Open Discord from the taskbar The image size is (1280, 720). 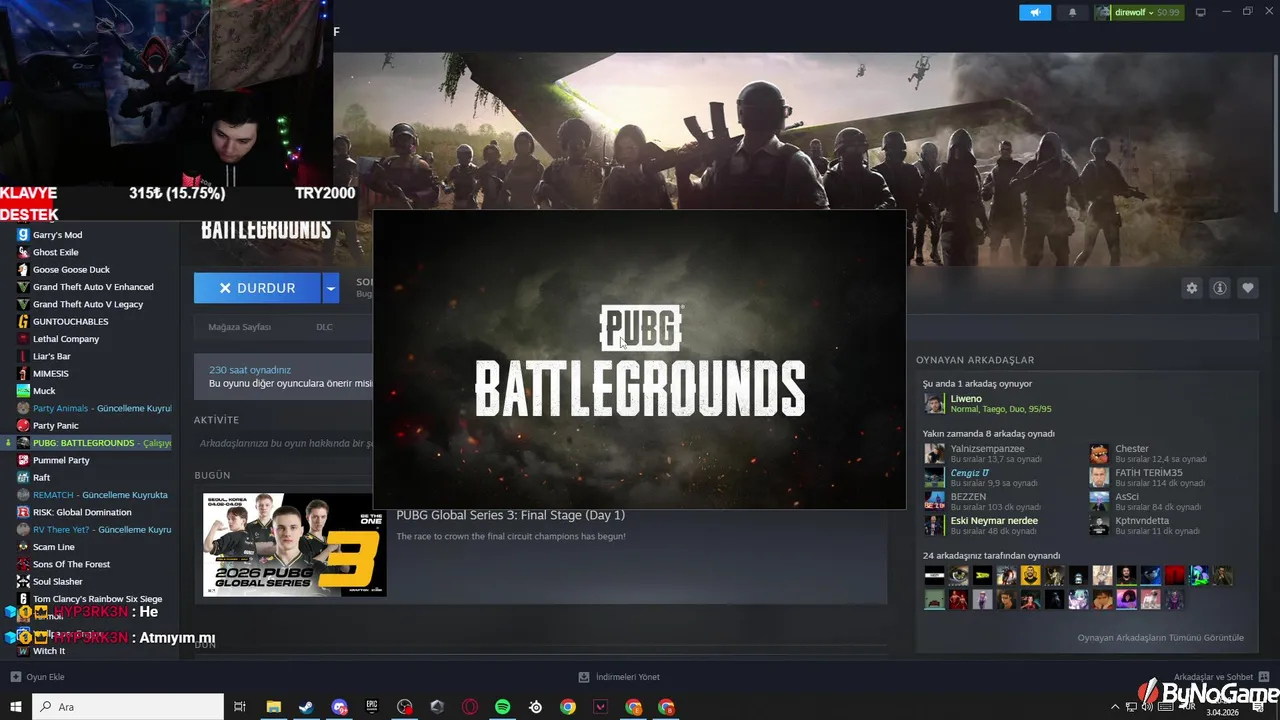point(339,707)
